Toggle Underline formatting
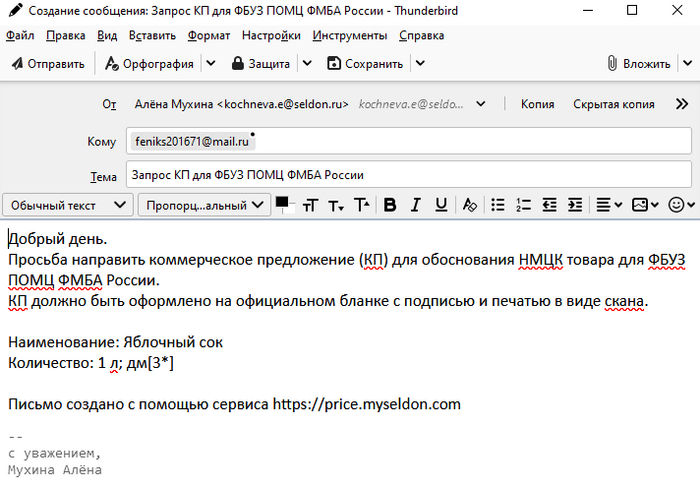 pyautogui.click(x=441, y=205)
